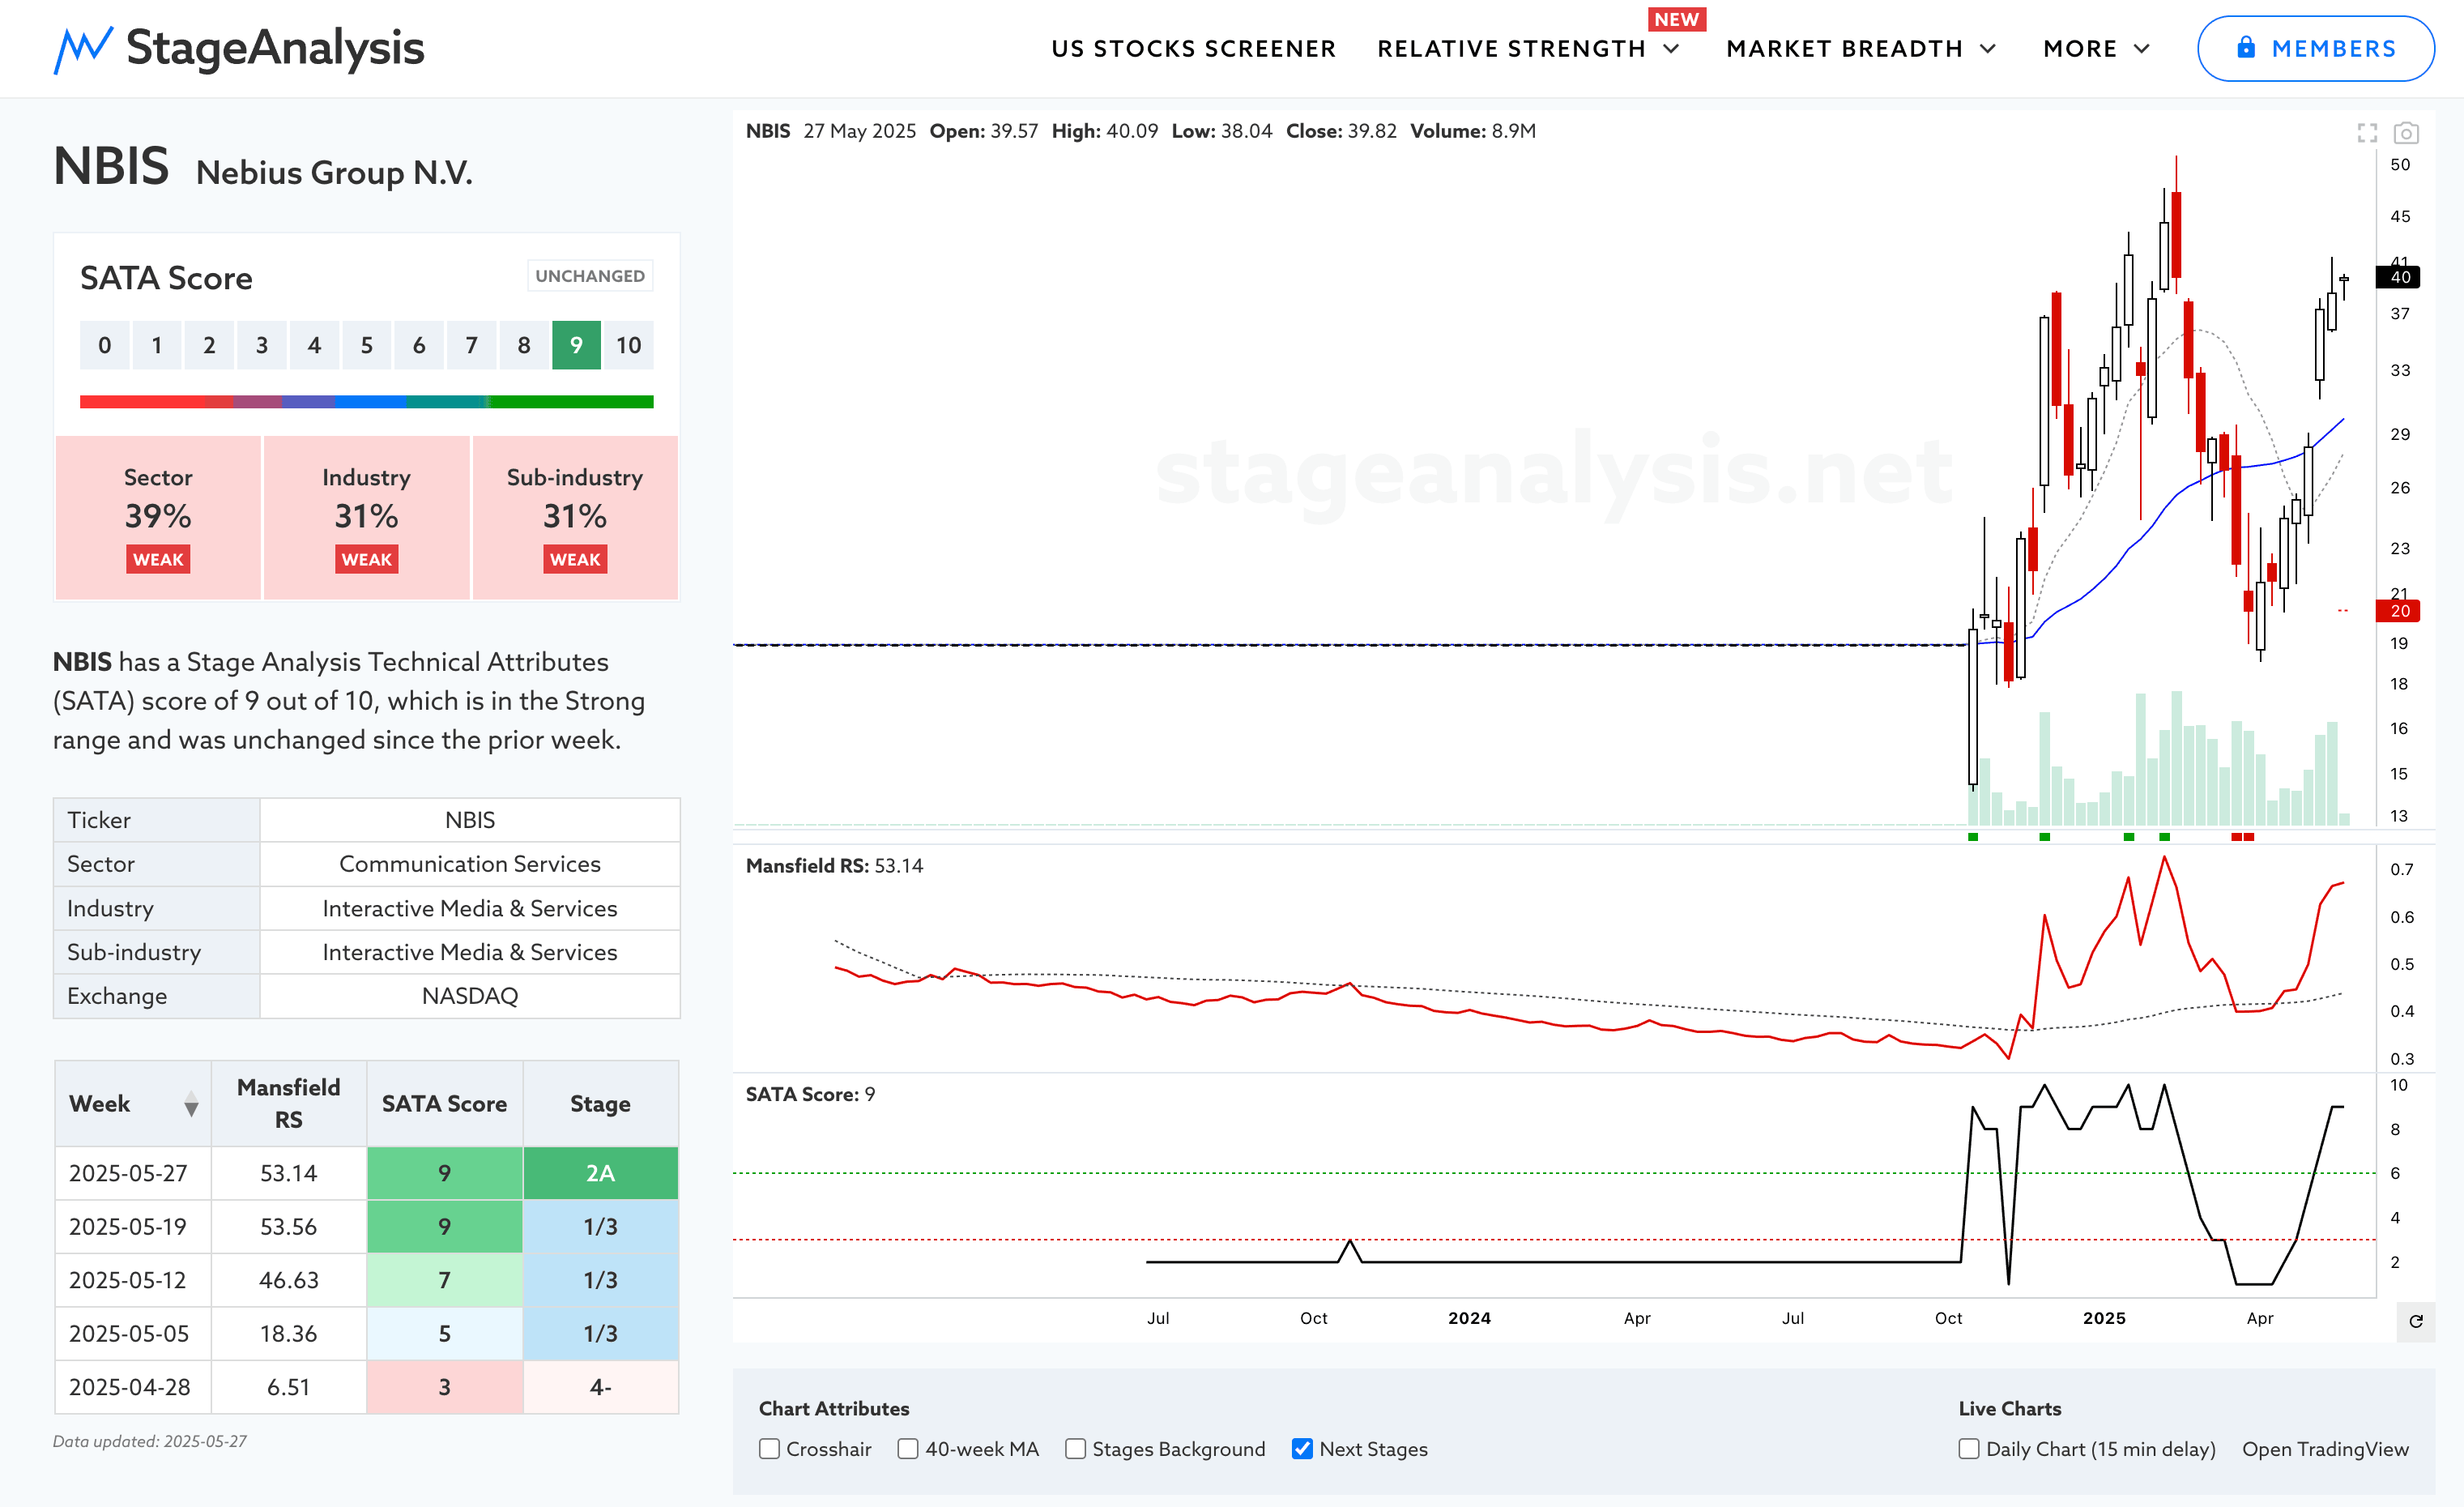Click the 2A stage cell
This screenshot has width=2464, height=1507.
(600, 1173)
